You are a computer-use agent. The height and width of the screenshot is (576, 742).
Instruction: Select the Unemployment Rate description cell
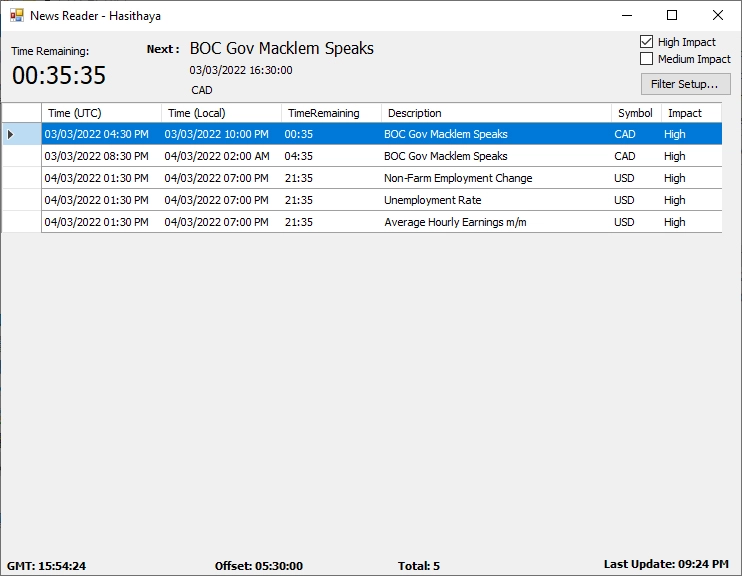tap(496, 200)
